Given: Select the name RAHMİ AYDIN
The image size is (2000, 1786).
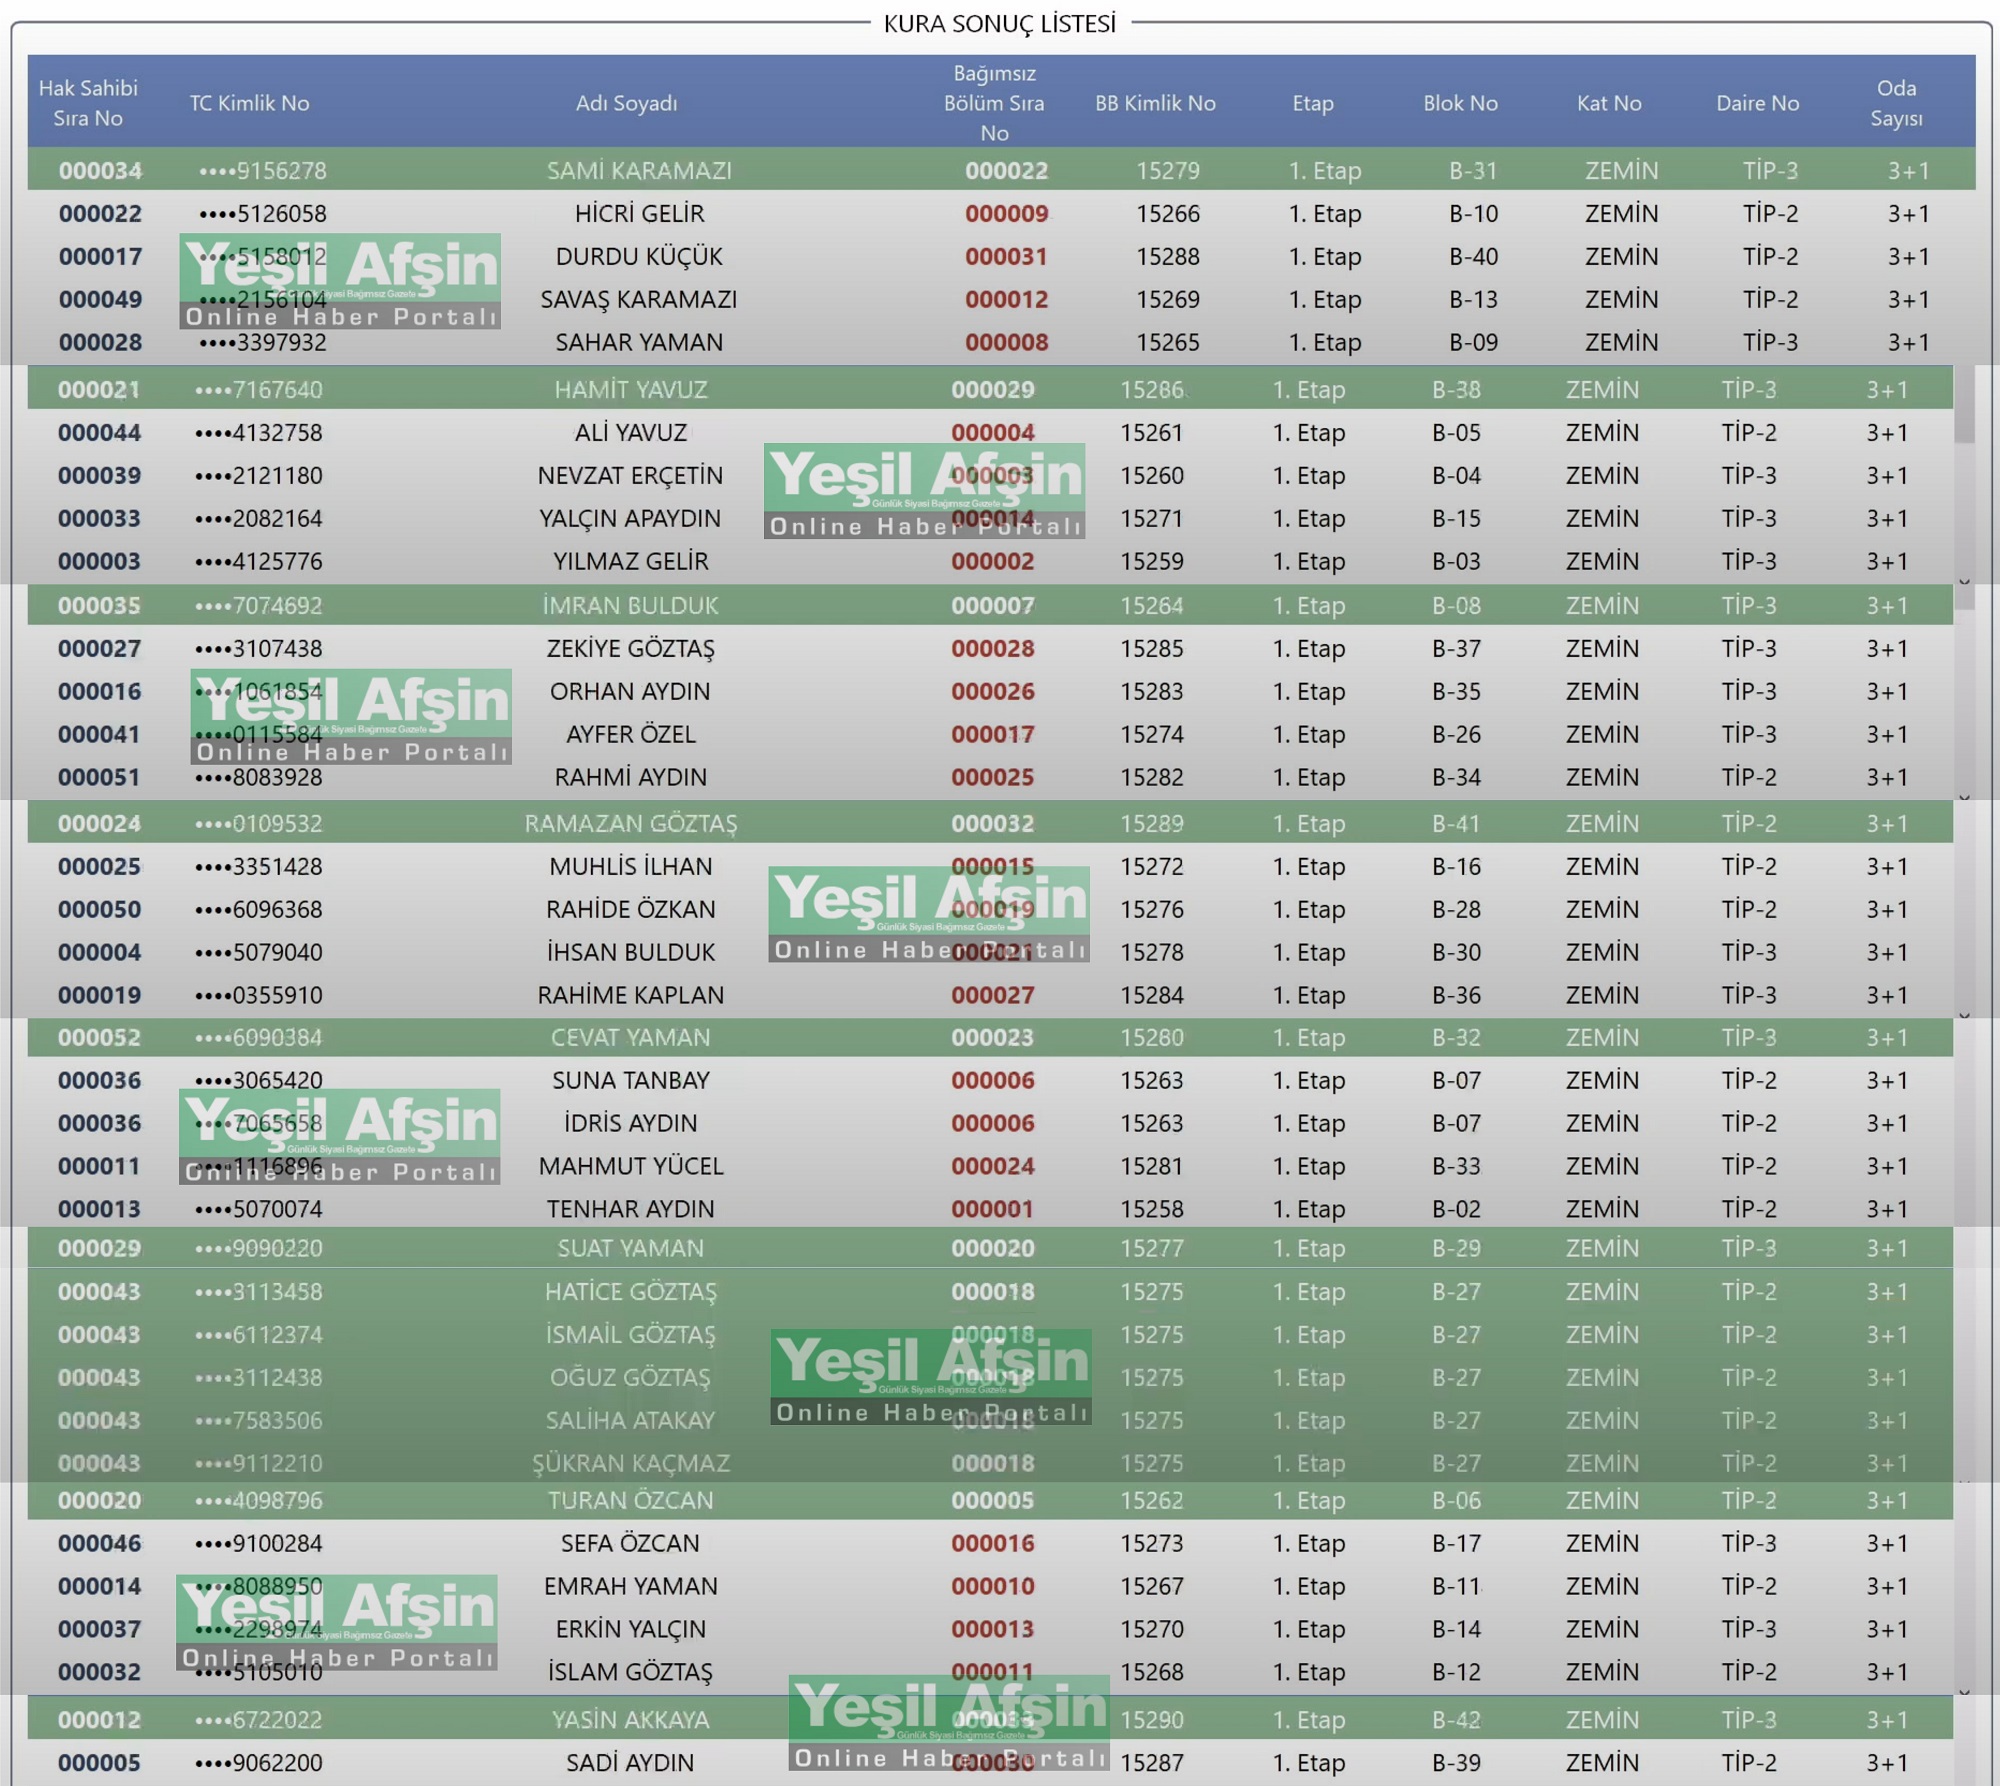Looking at the screenshot, I should [x=630, y=777].
